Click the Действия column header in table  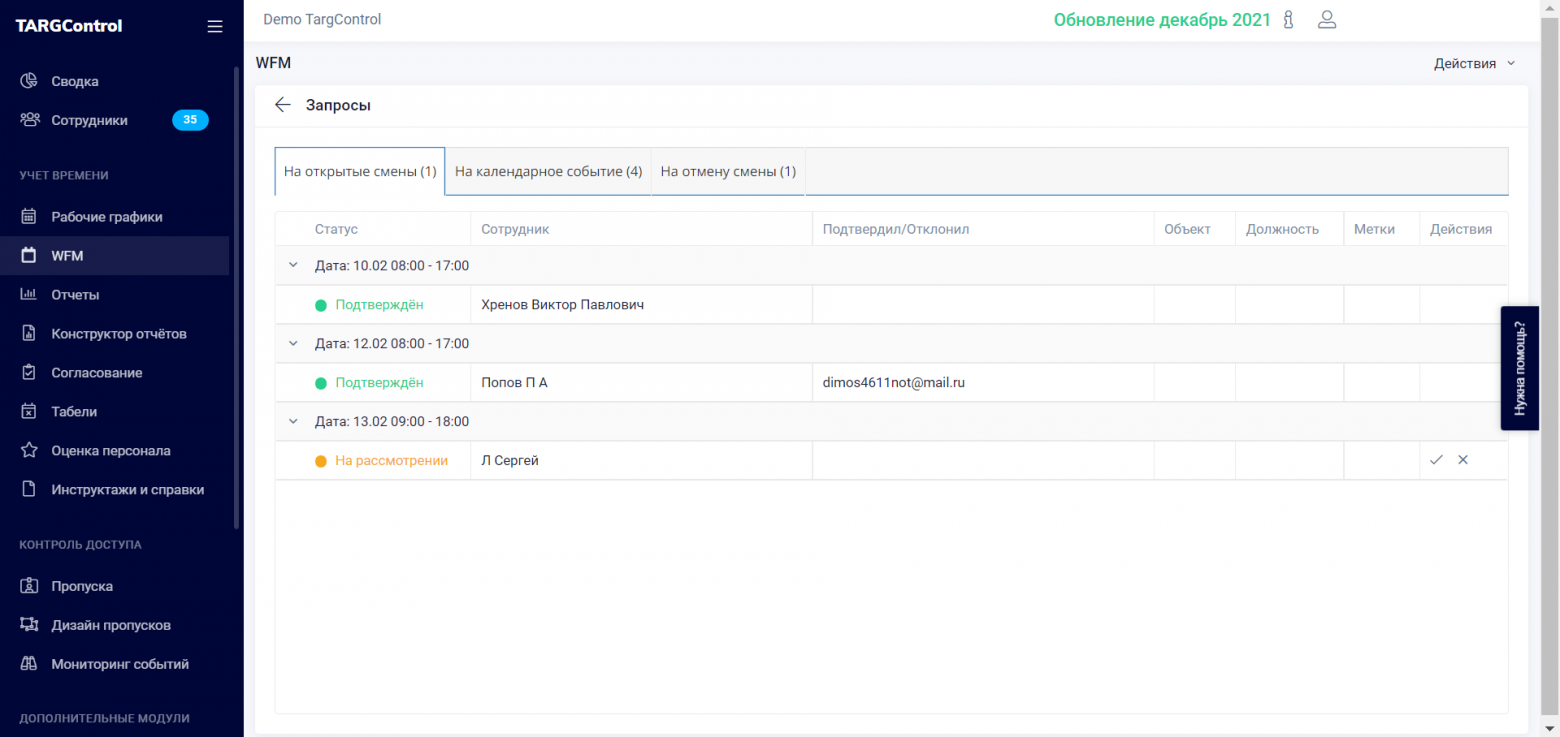pos(1461,229)
